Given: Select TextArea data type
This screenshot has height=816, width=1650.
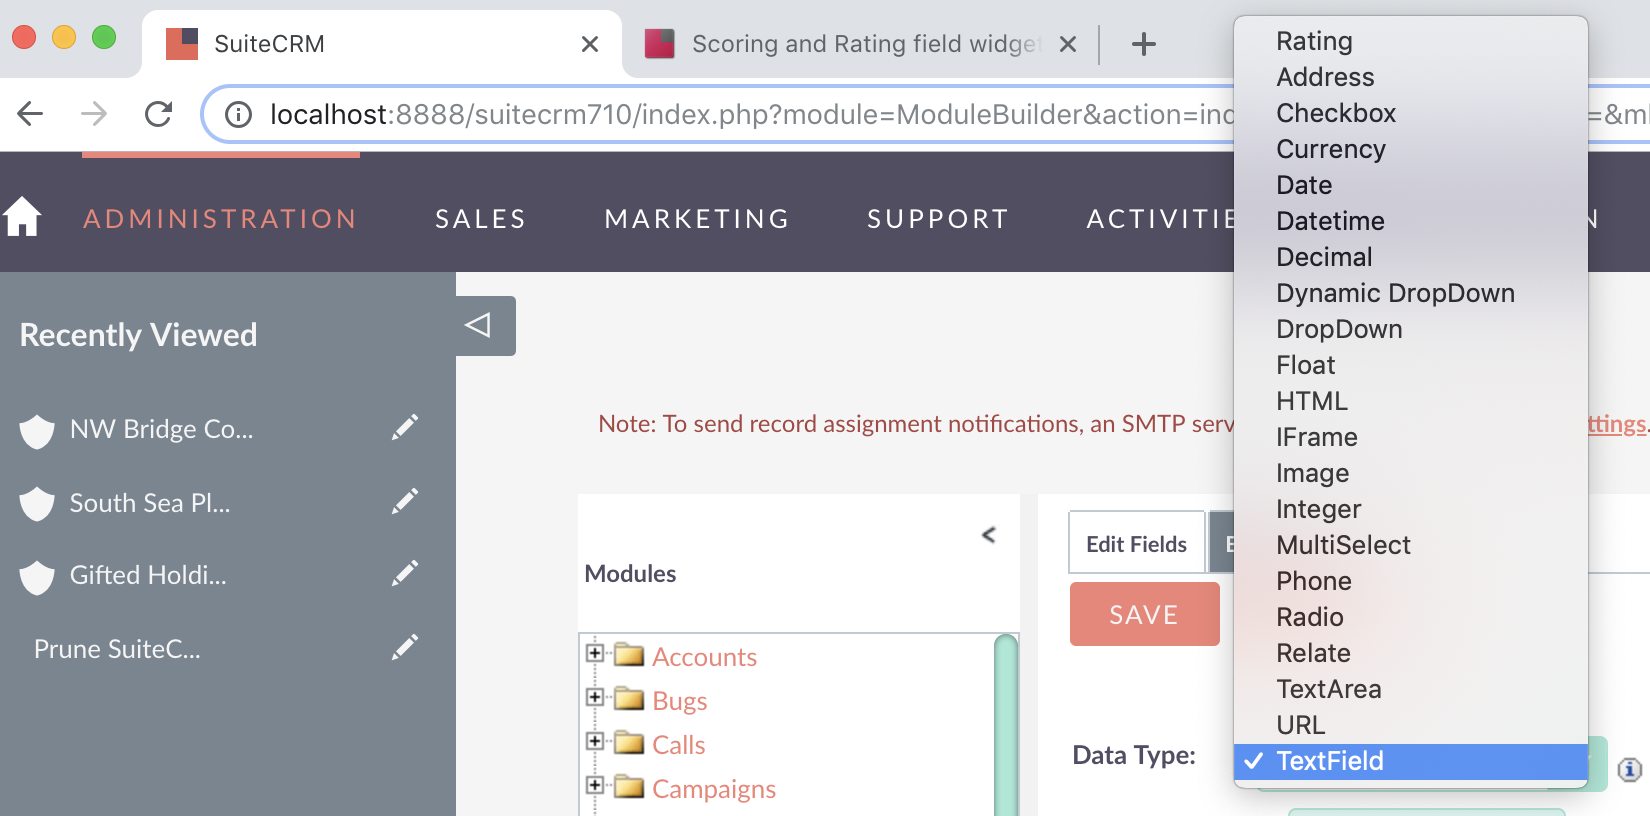Looking at the screenshot, I should click(1411, 689).
